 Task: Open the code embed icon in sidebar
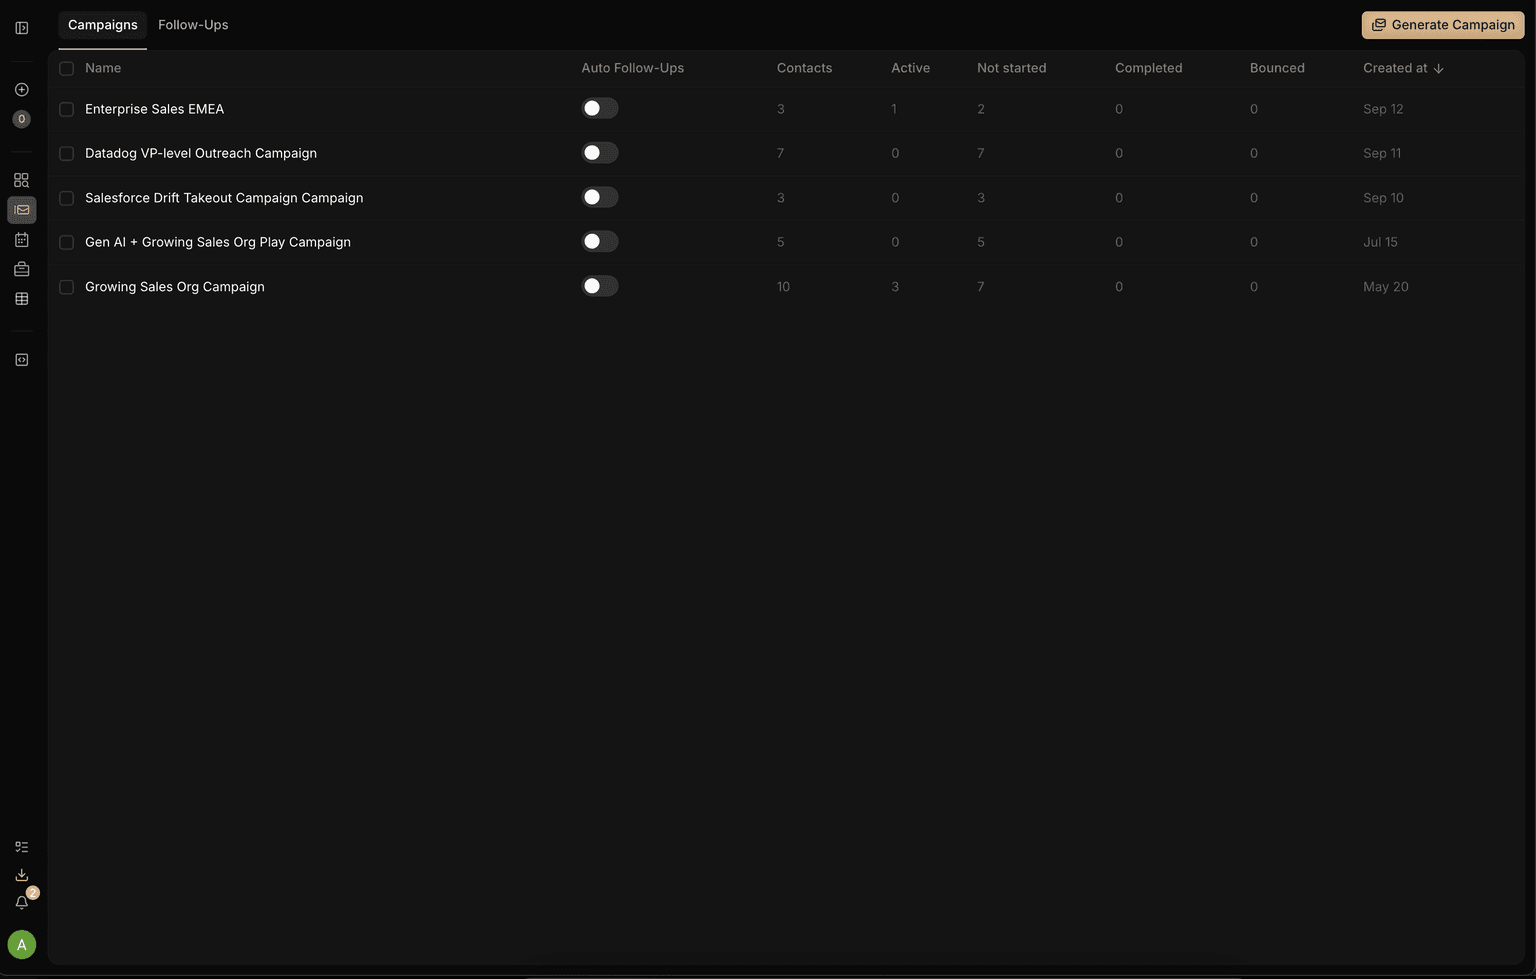(x=21, y=359)
